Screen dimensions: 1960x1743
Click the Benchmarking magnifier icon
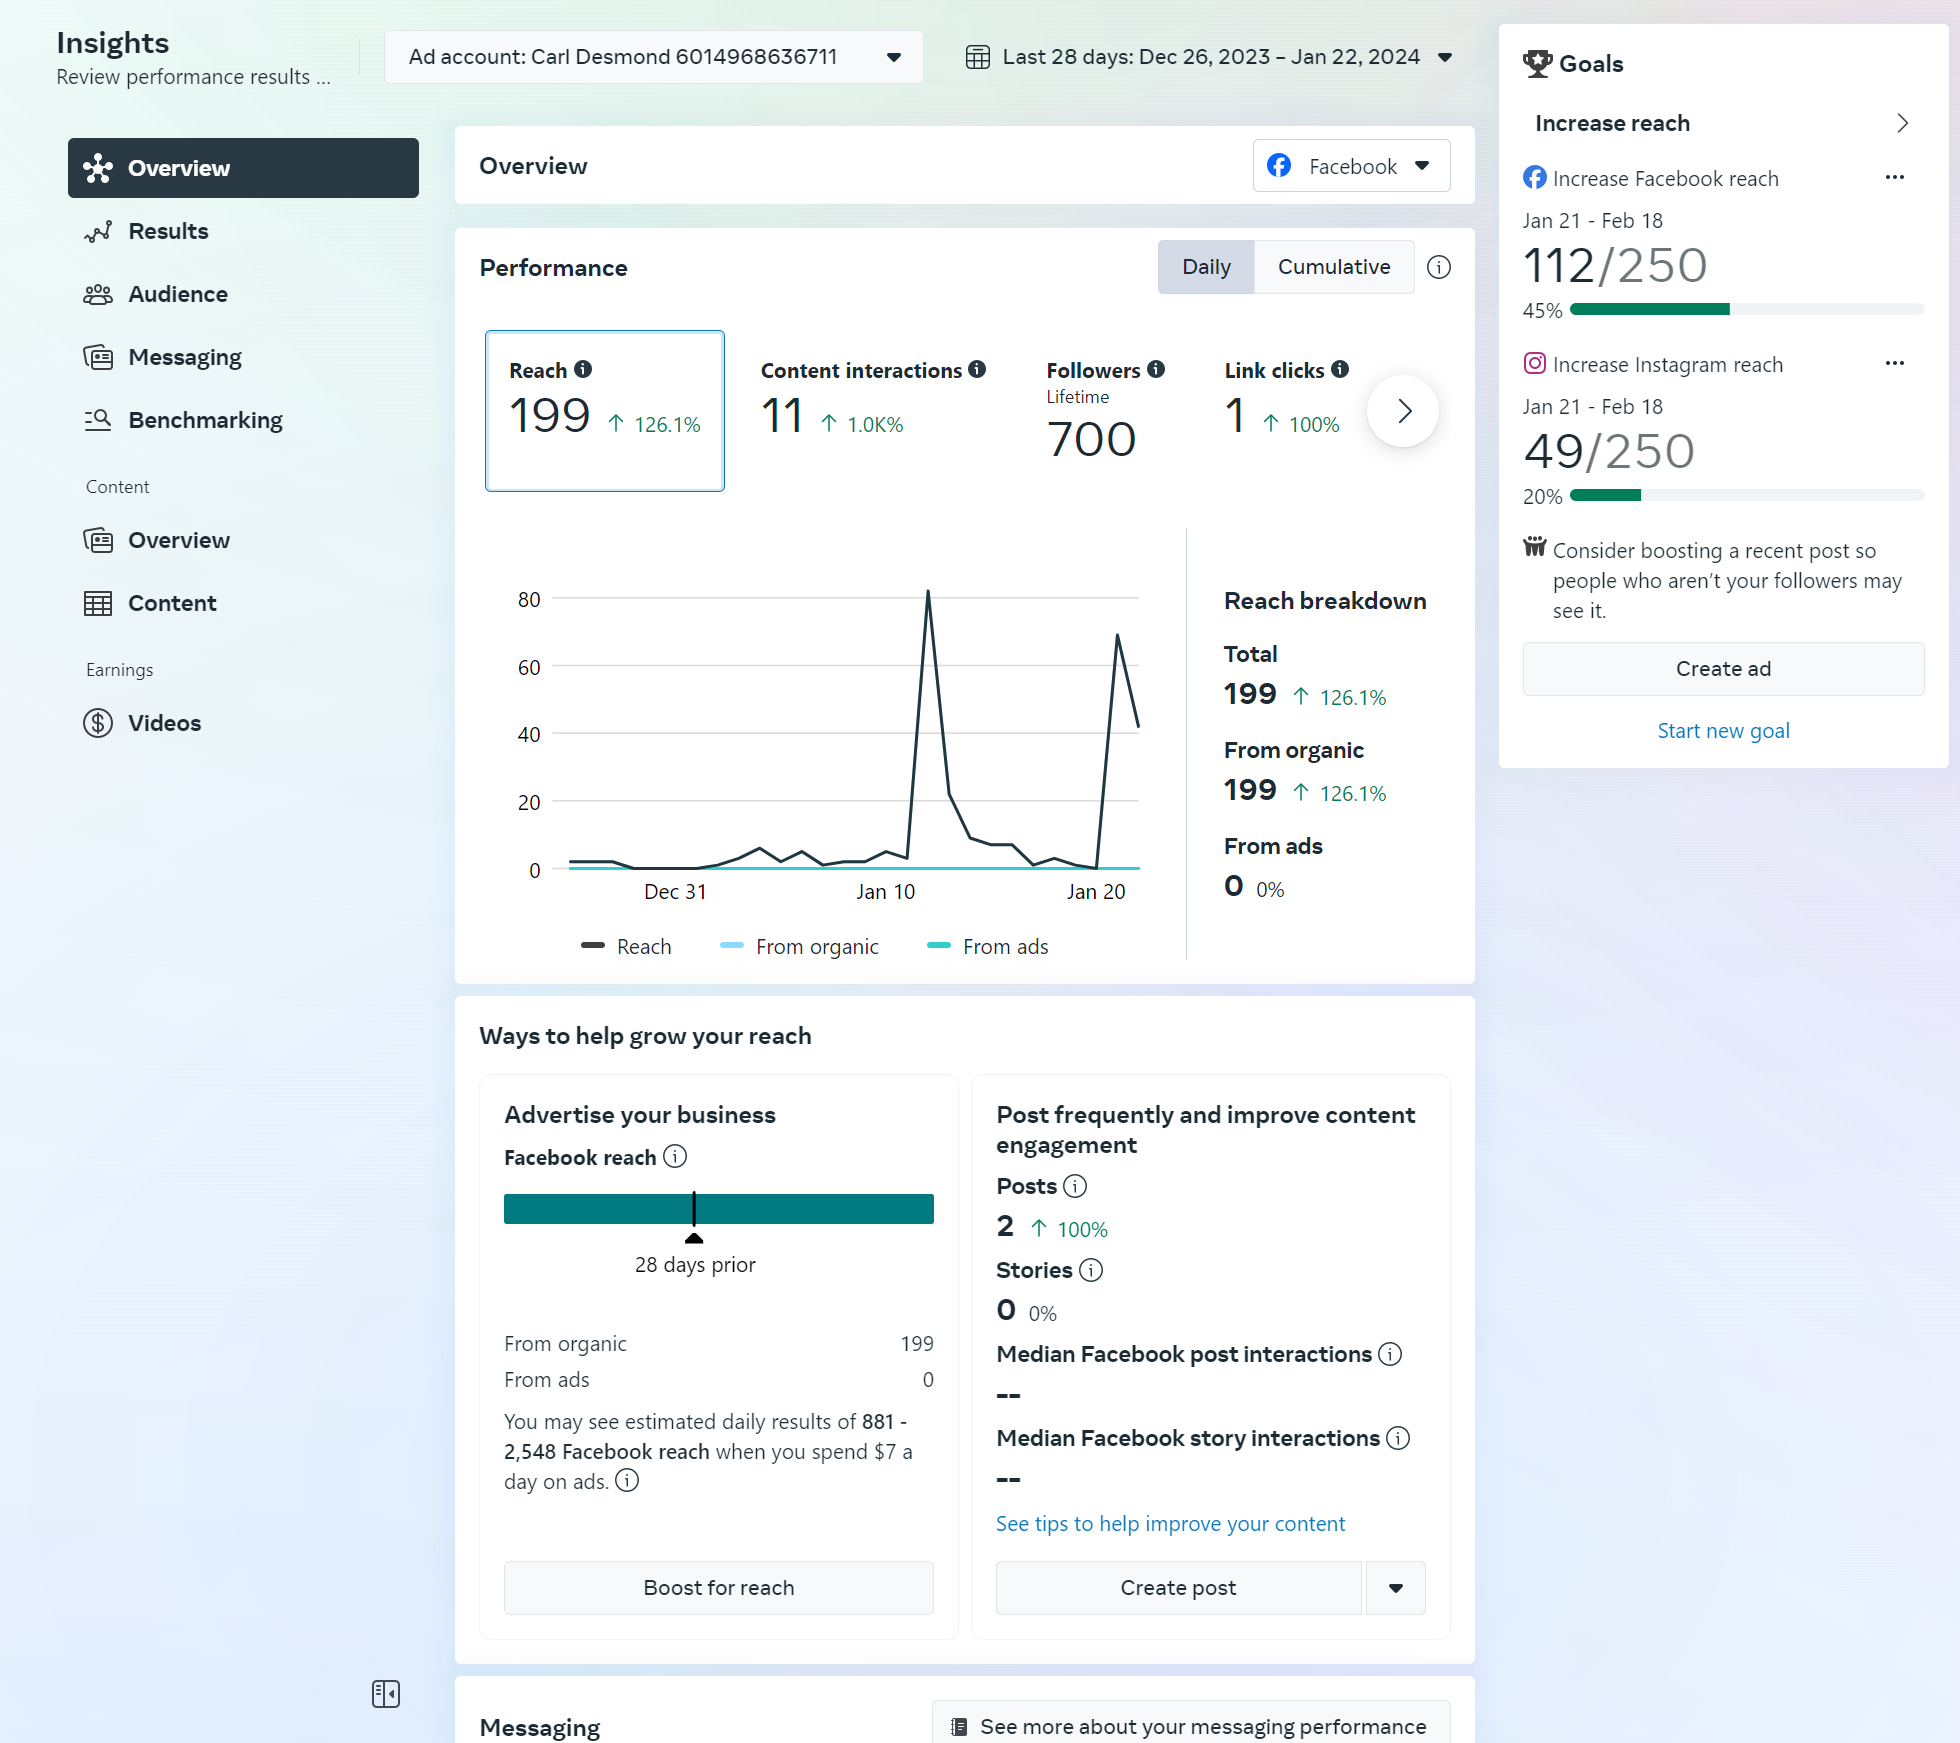98,420
